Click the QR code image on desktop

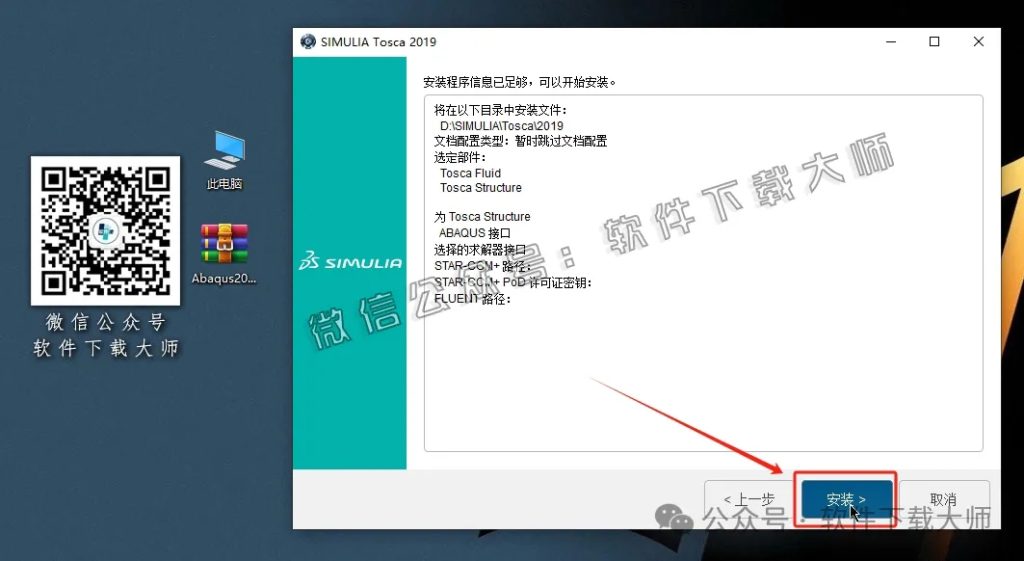pyautogui.click(x=105, y=231)
